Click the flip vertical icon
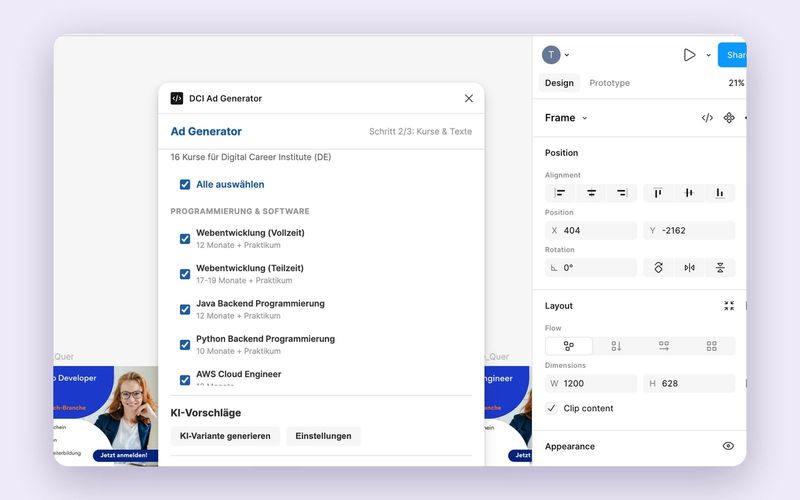The width and height of the screenshot is (800, 500). tap(720, 268)
